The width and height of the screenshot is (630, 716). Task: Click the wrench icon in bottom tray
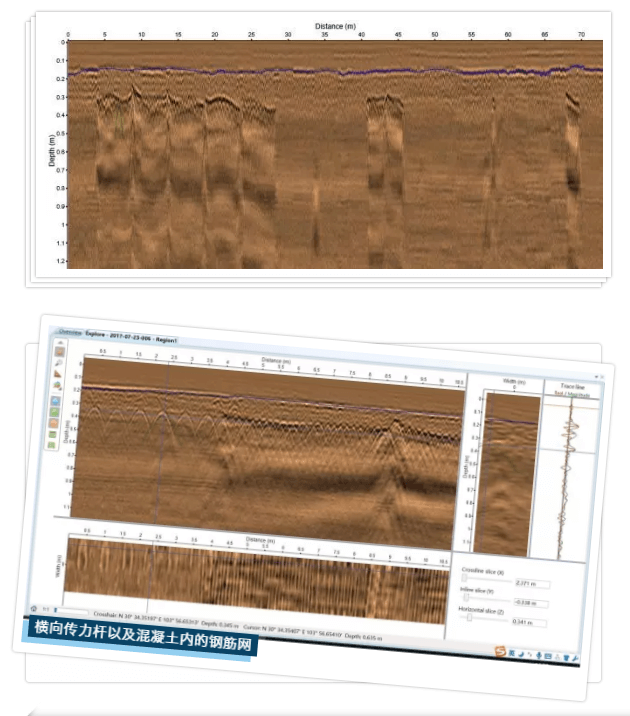(x=577, y=657)
